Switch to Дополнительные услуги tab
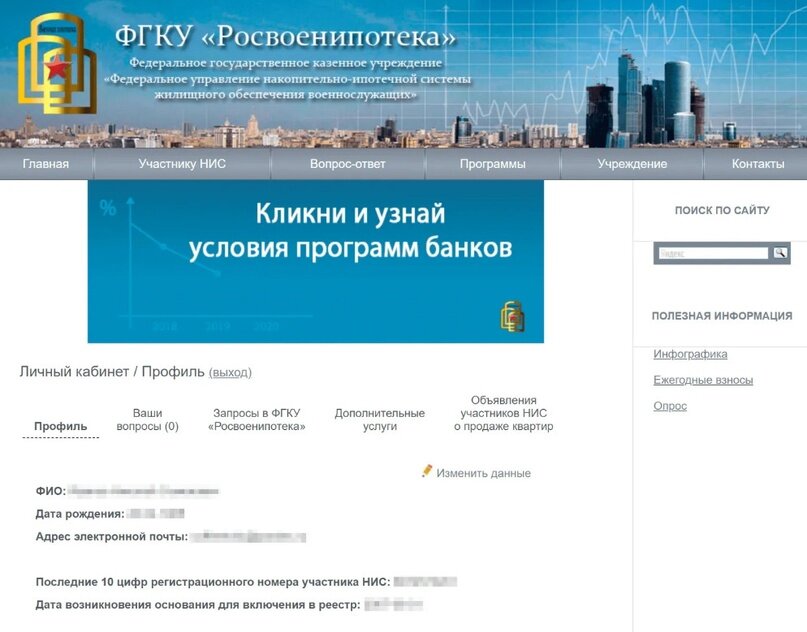 [x=380, y=419]
